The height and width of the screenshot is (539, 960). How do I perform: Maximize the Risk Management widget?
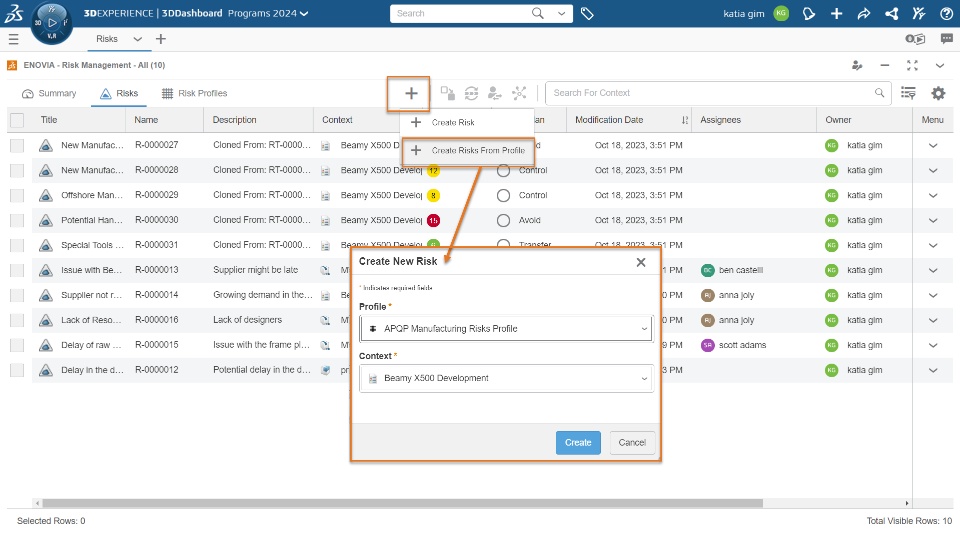(912, 66)
